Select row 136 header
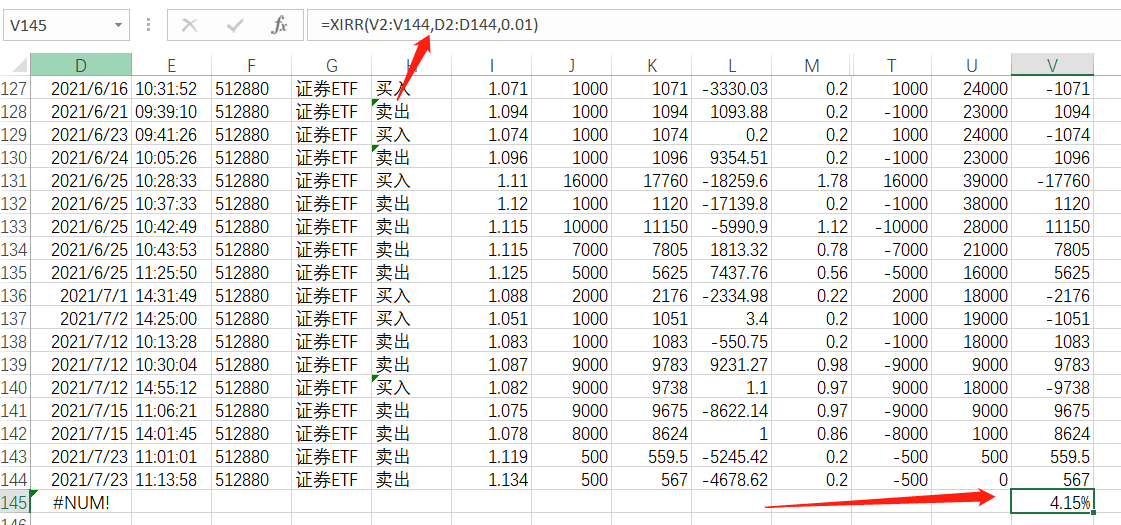Viewport: 1121px width, 525px height. pyautogui.click(x=15, y=295)
